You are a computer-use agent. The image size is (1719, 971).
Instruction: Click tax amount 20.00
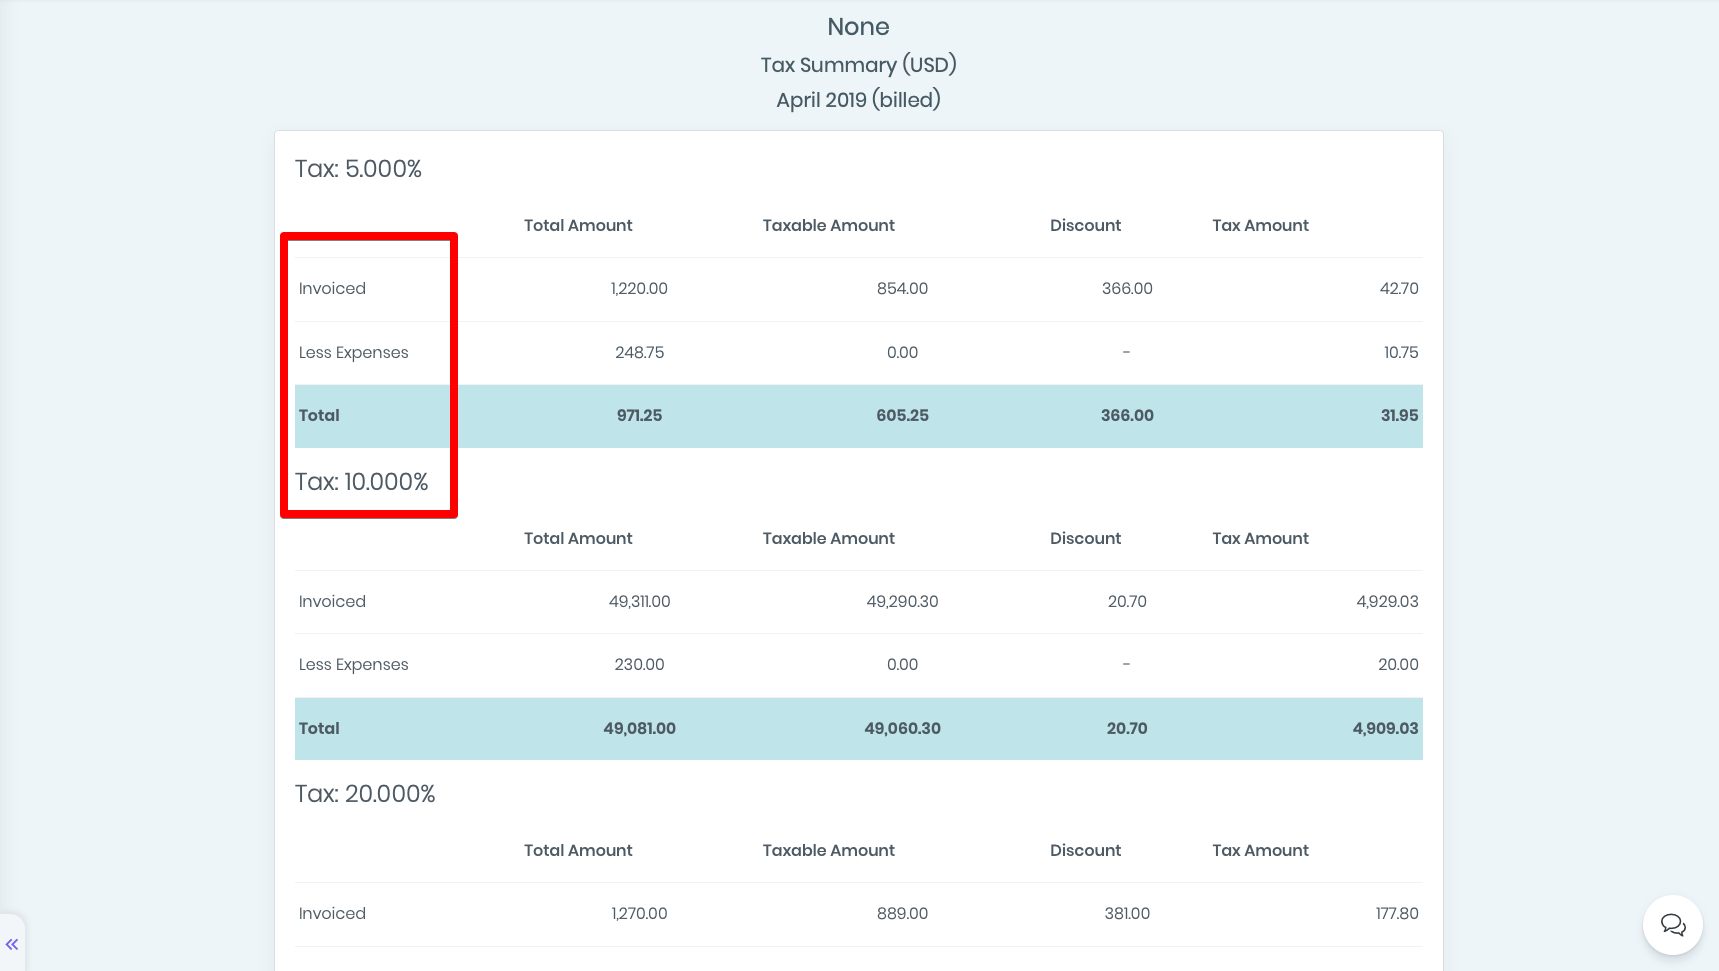(1398, 665)
